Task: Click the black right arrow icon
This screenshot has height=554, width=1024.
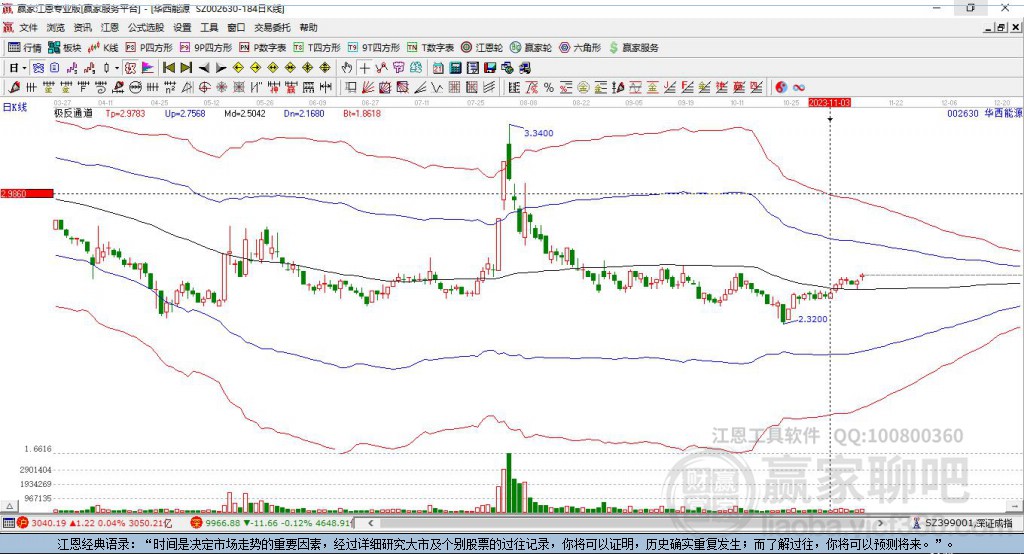Action: pos(221,68)
